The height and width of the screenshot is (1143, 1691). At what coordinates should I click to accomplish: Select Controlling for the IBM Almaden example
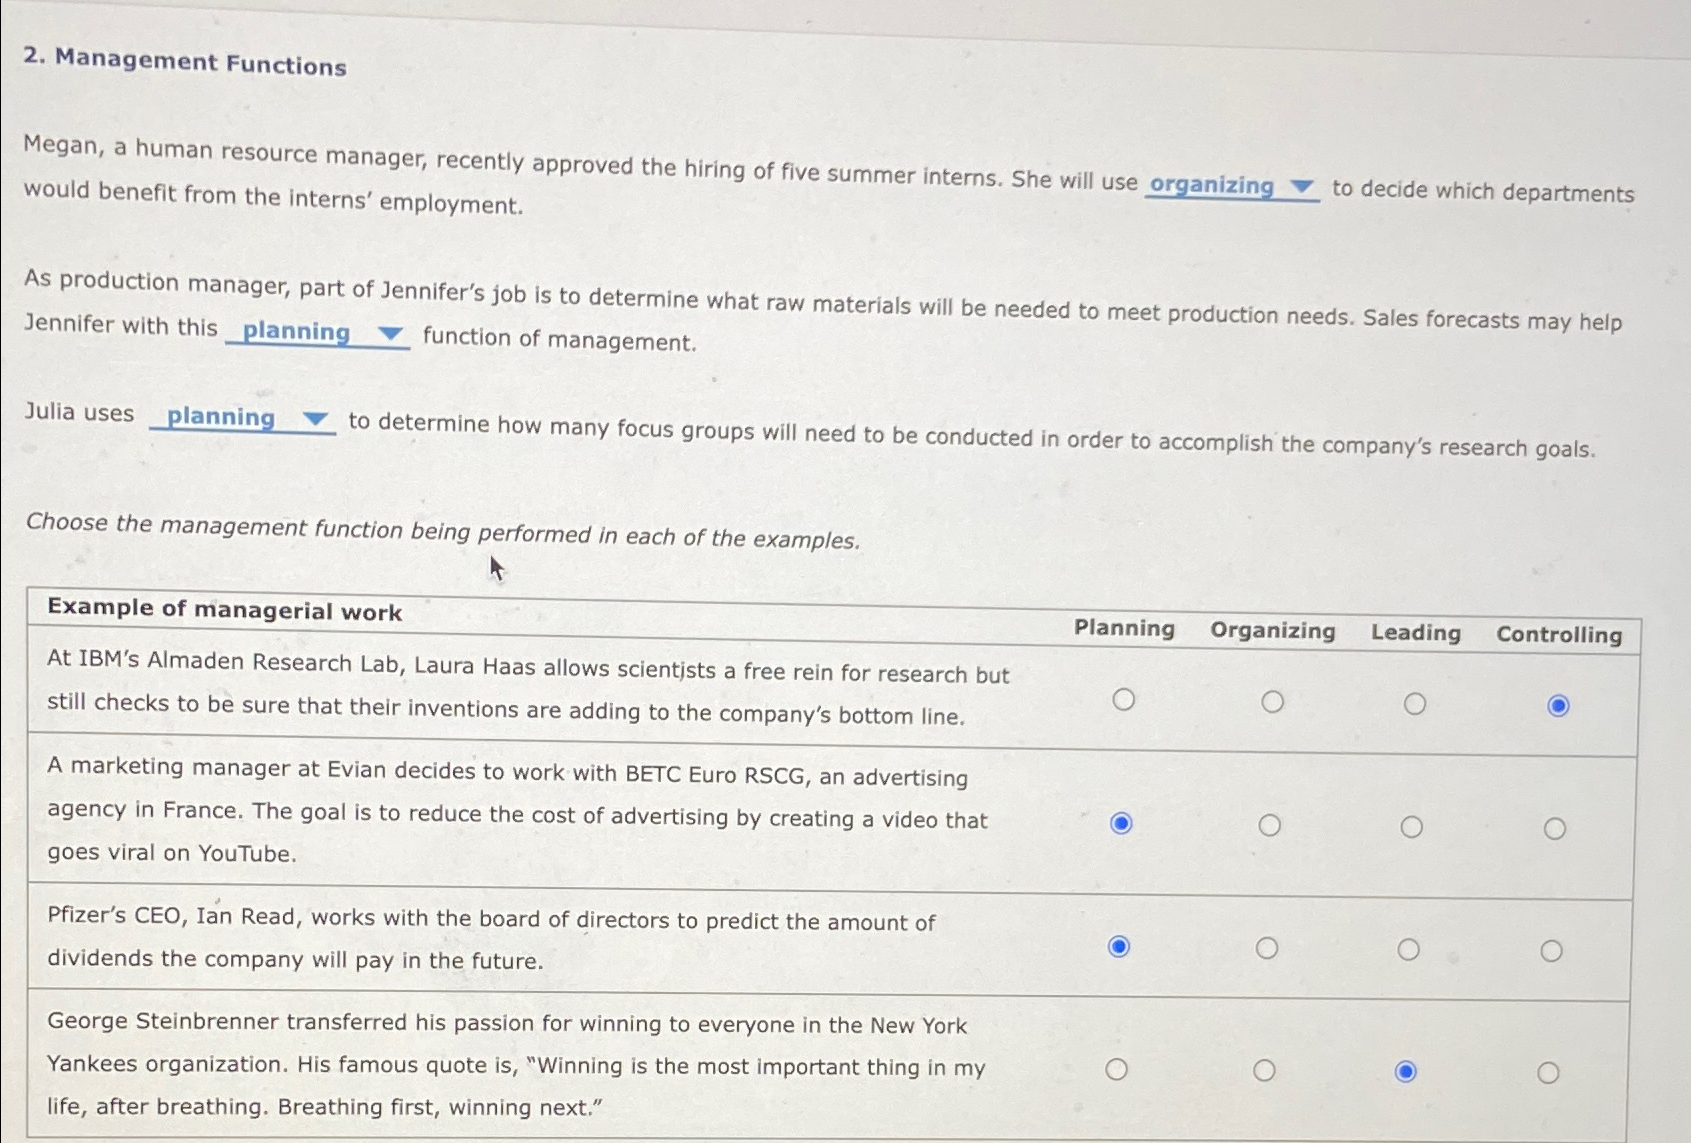point(1558,706)
